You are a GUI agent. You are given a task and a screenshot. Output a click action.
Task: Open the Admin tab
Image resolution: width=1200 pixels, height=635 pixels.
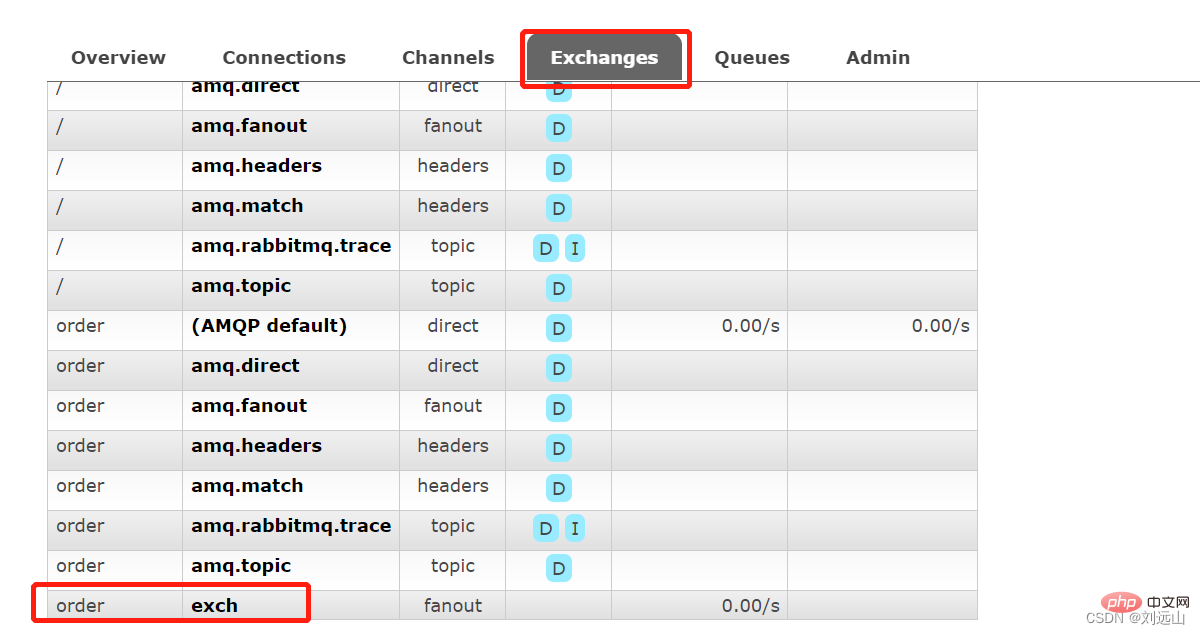(878, 58)
